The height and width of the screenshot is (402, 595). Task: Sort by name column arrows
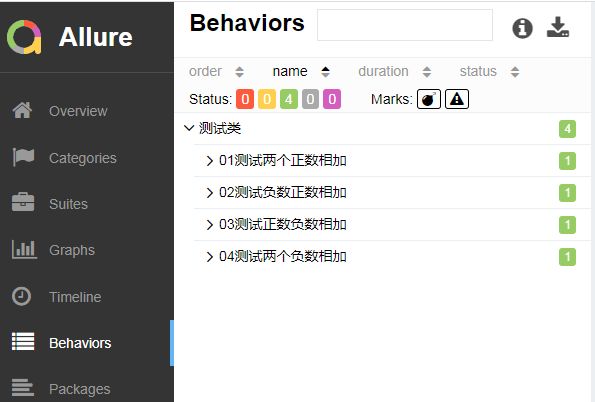[325, 72]
